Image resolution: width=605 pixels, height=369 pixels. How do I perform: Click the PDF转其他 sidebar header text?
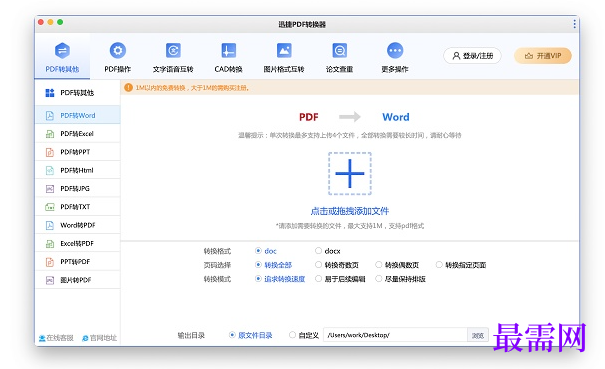tap(77, 93)
